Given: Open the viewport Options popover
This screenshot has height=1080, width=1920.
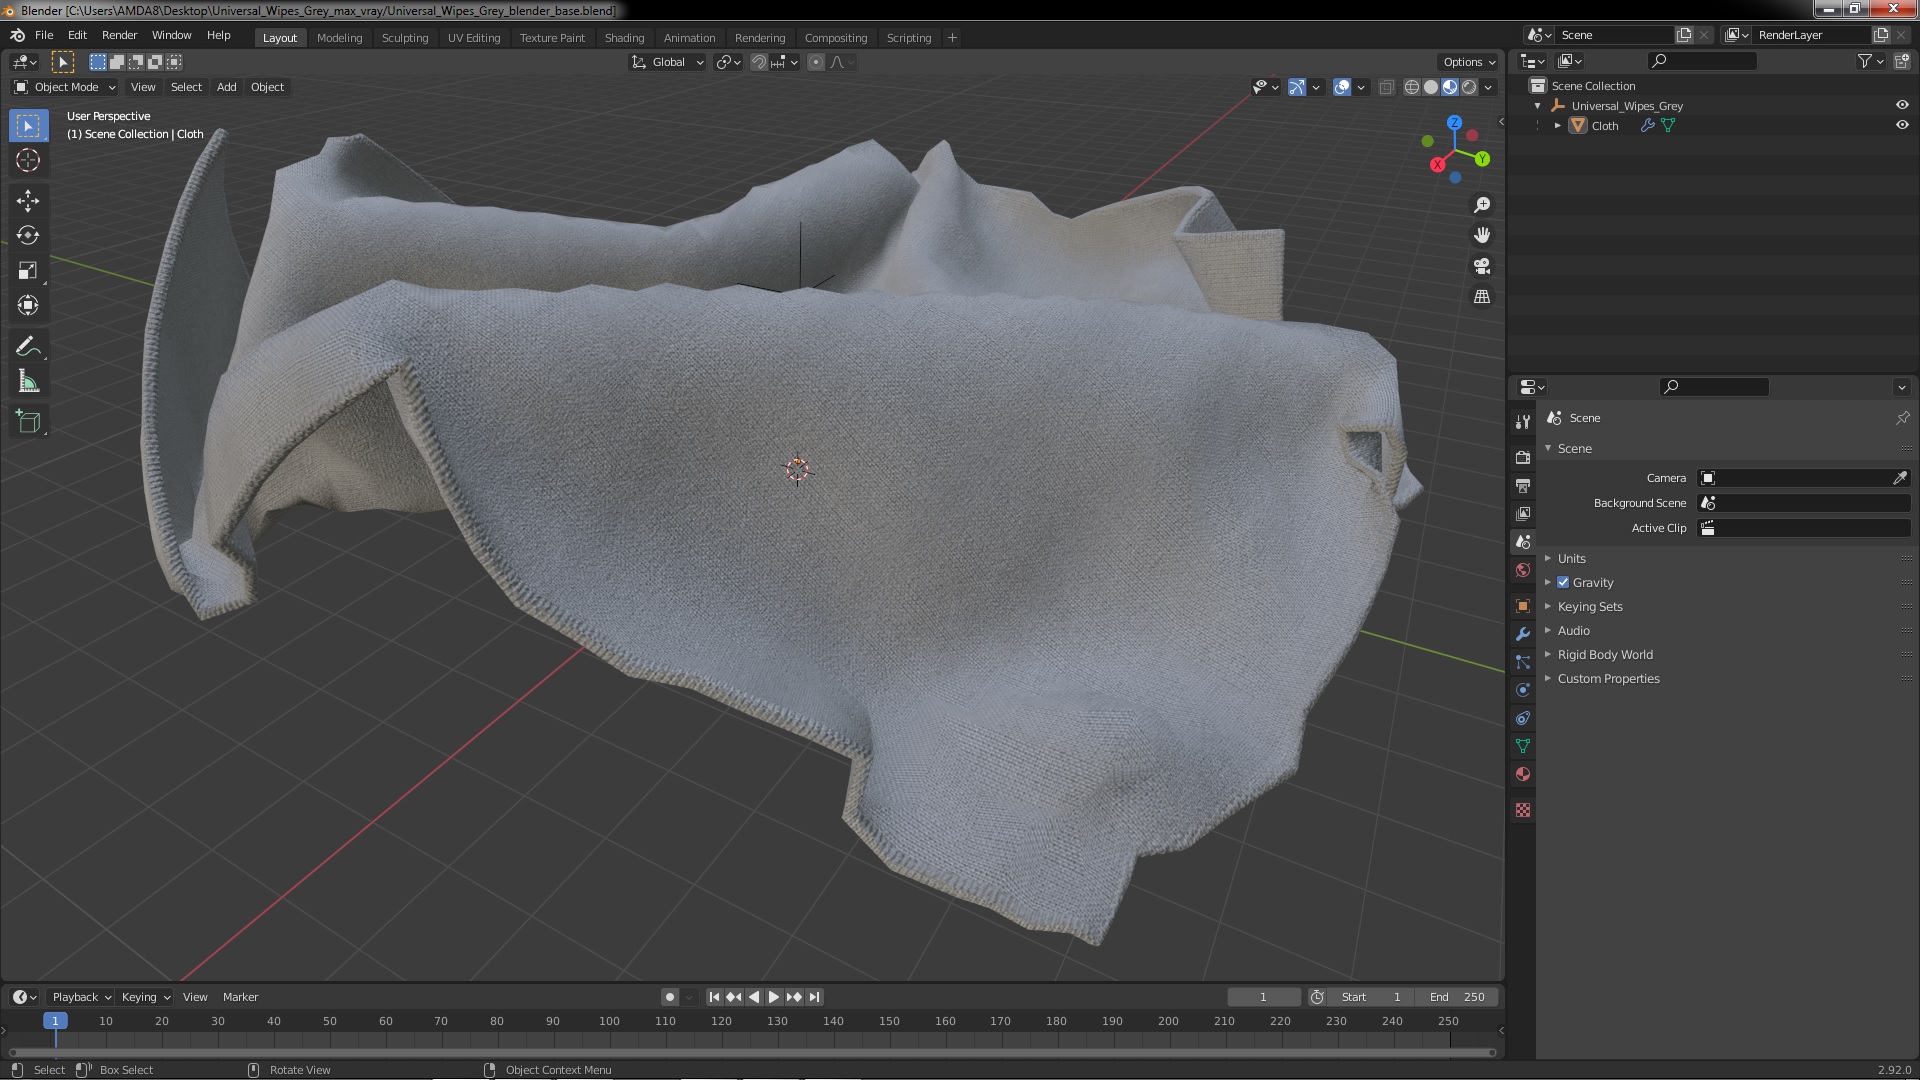Looking at the screenshot, I should (1468, 62).
